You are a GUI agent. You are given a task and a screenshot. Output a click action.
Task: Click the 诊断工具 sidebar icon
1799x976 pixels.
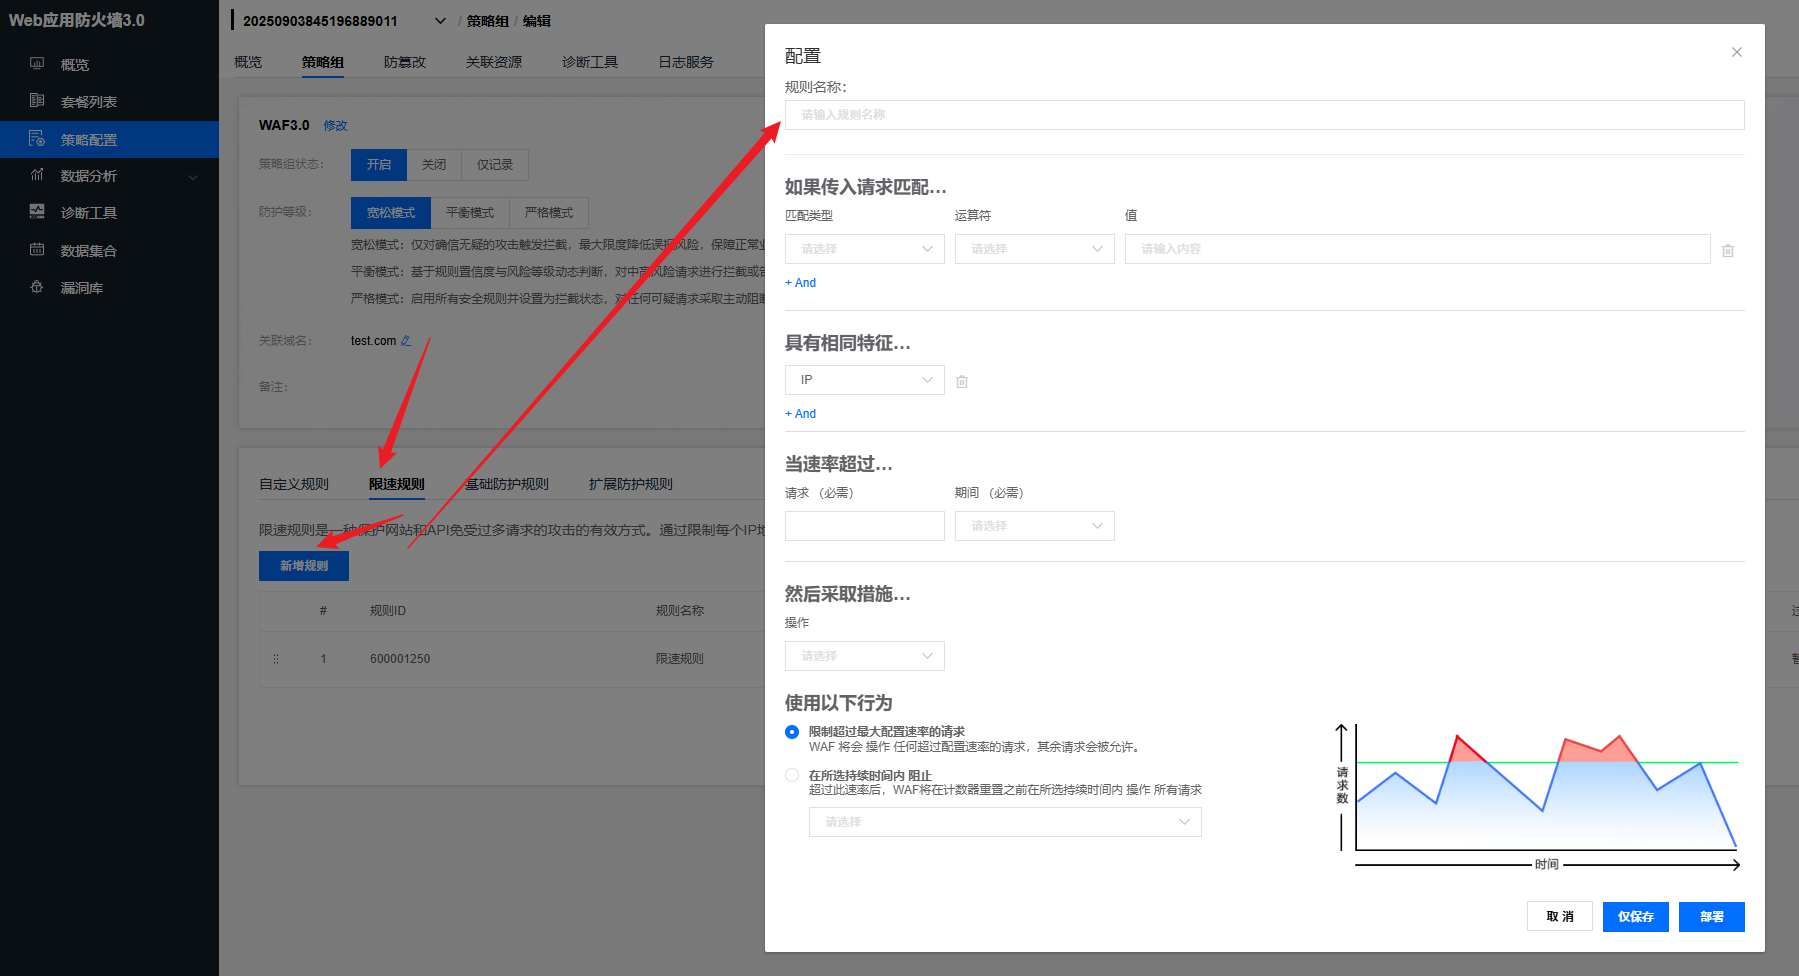pyautogui.click(x=37, y=212)
